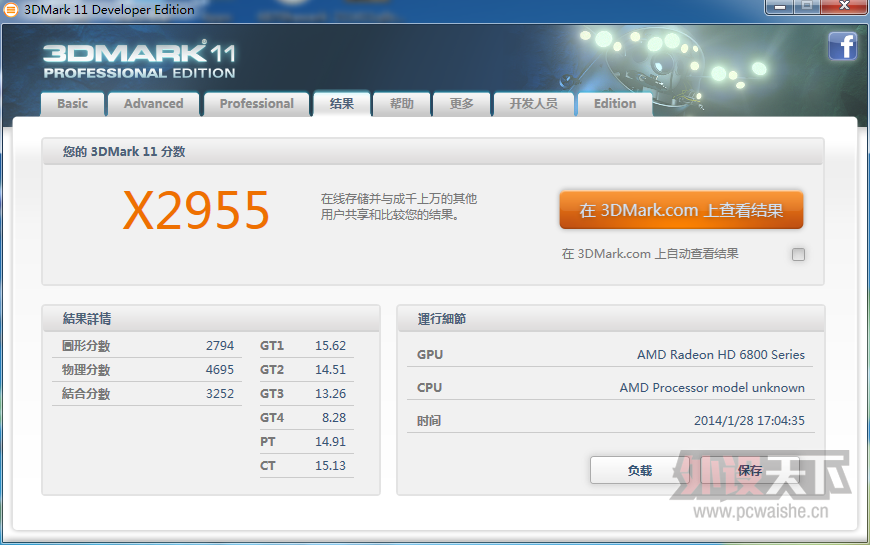870x545 pixels.
Task: Select the Edition tab
Action: [x=615, y=104]
